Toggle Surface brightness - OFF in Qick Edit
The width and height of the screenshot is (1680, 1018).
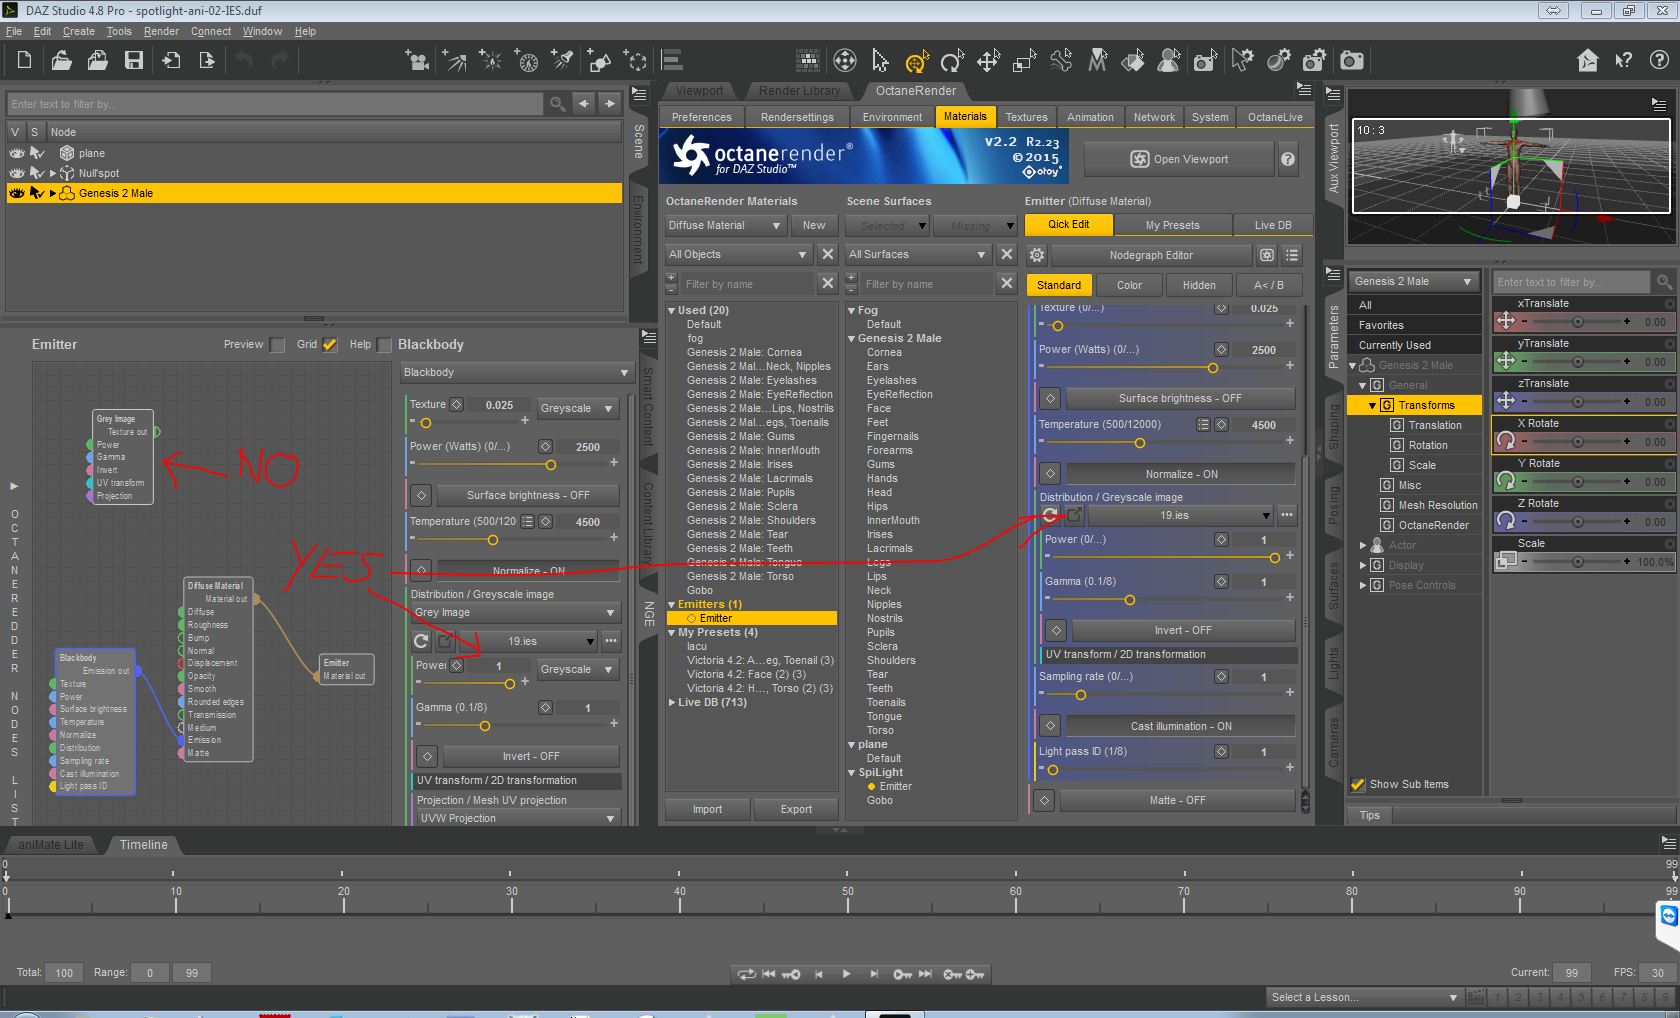[1180, 398]
